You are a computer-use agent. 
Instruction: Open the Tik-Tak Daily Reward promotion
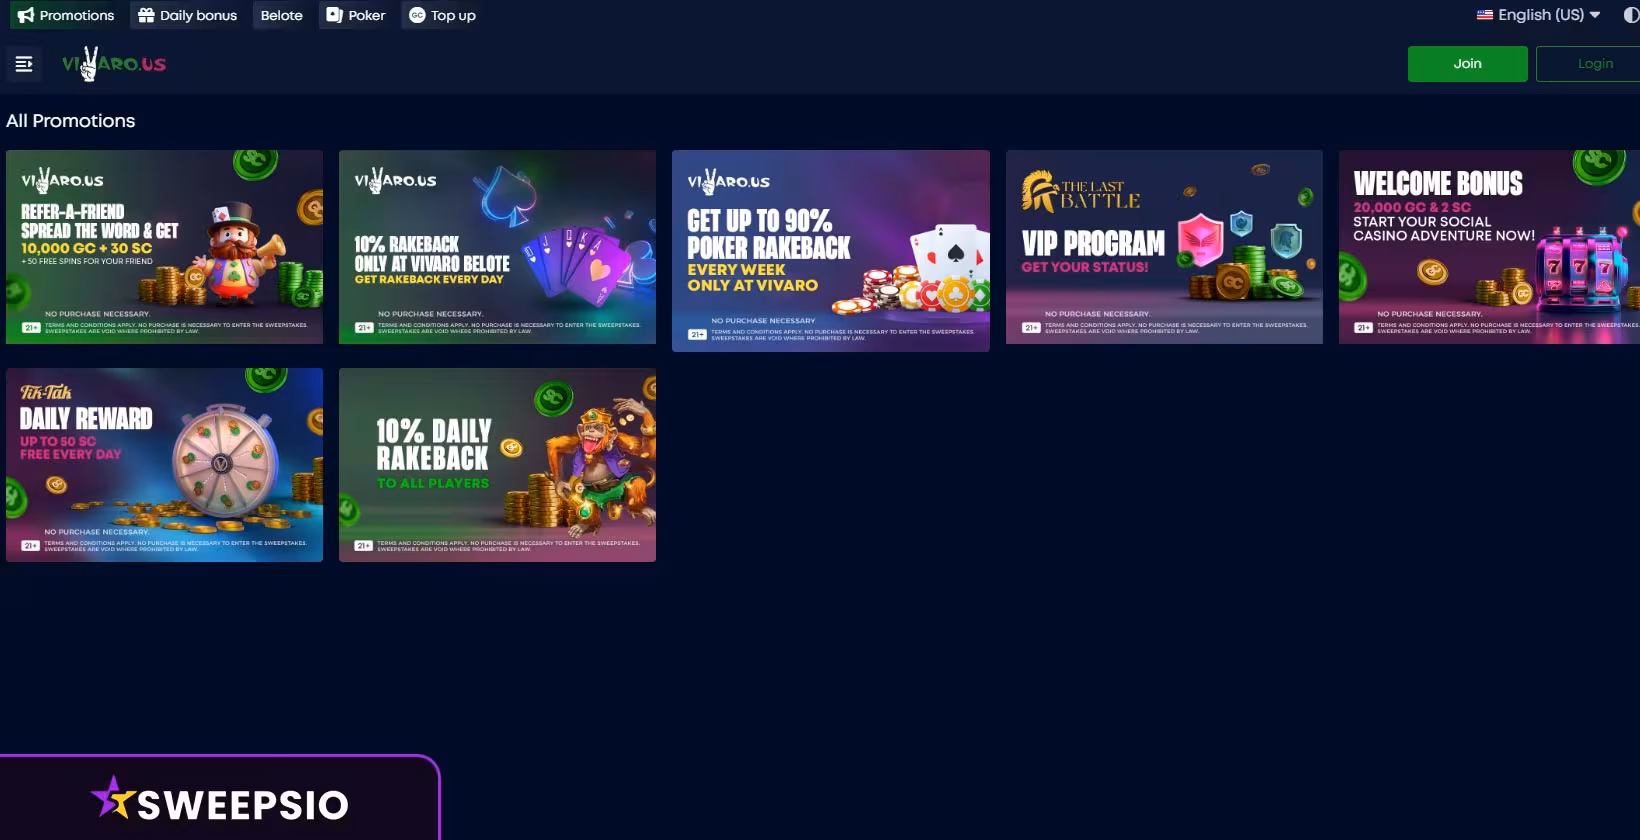164,465
